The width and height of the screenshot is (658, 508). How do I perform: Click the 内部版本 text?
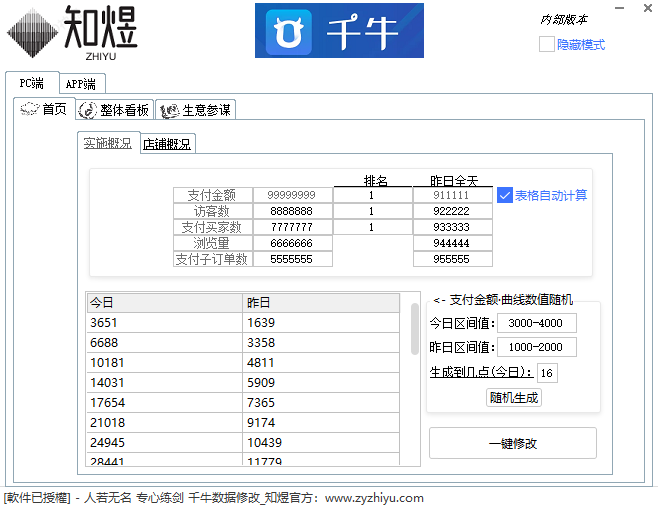click(564, 19)
